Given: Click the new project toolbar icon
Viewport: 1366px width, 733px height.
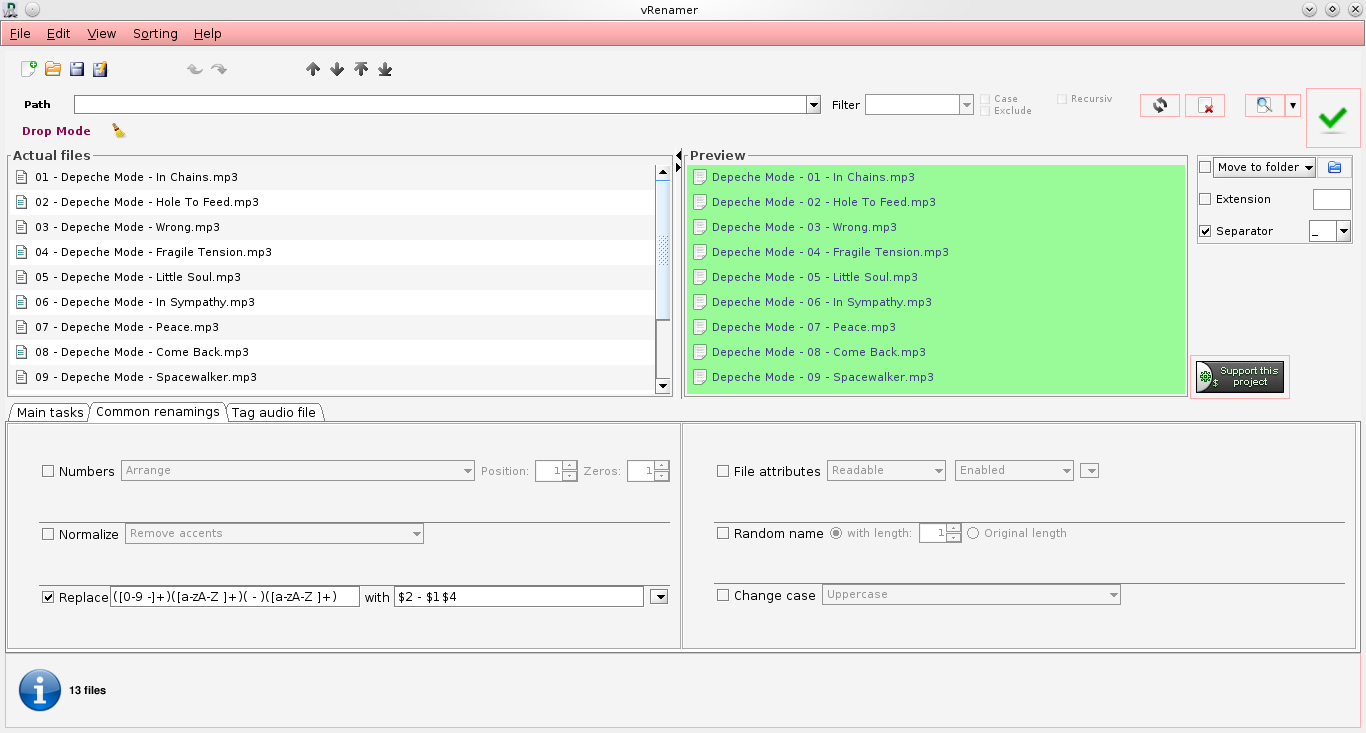Looking at the screenshot, I should [x=29, y=69].
